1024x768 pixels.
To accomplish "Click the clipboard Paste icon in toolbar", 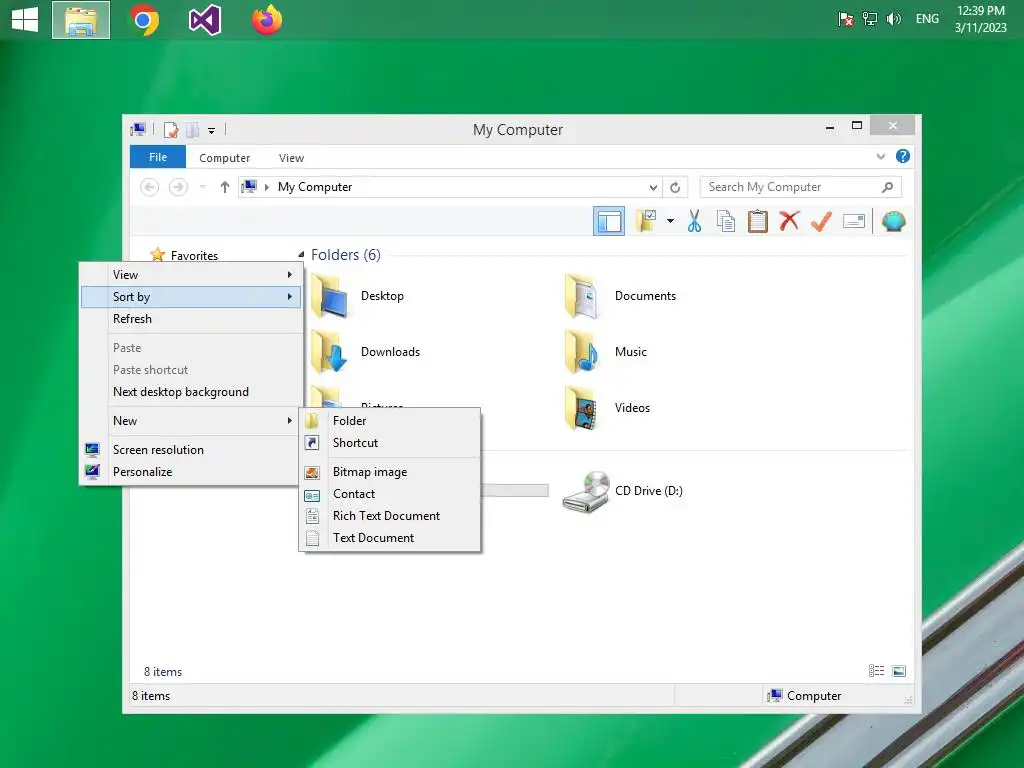I will click(x=758, y=221).
